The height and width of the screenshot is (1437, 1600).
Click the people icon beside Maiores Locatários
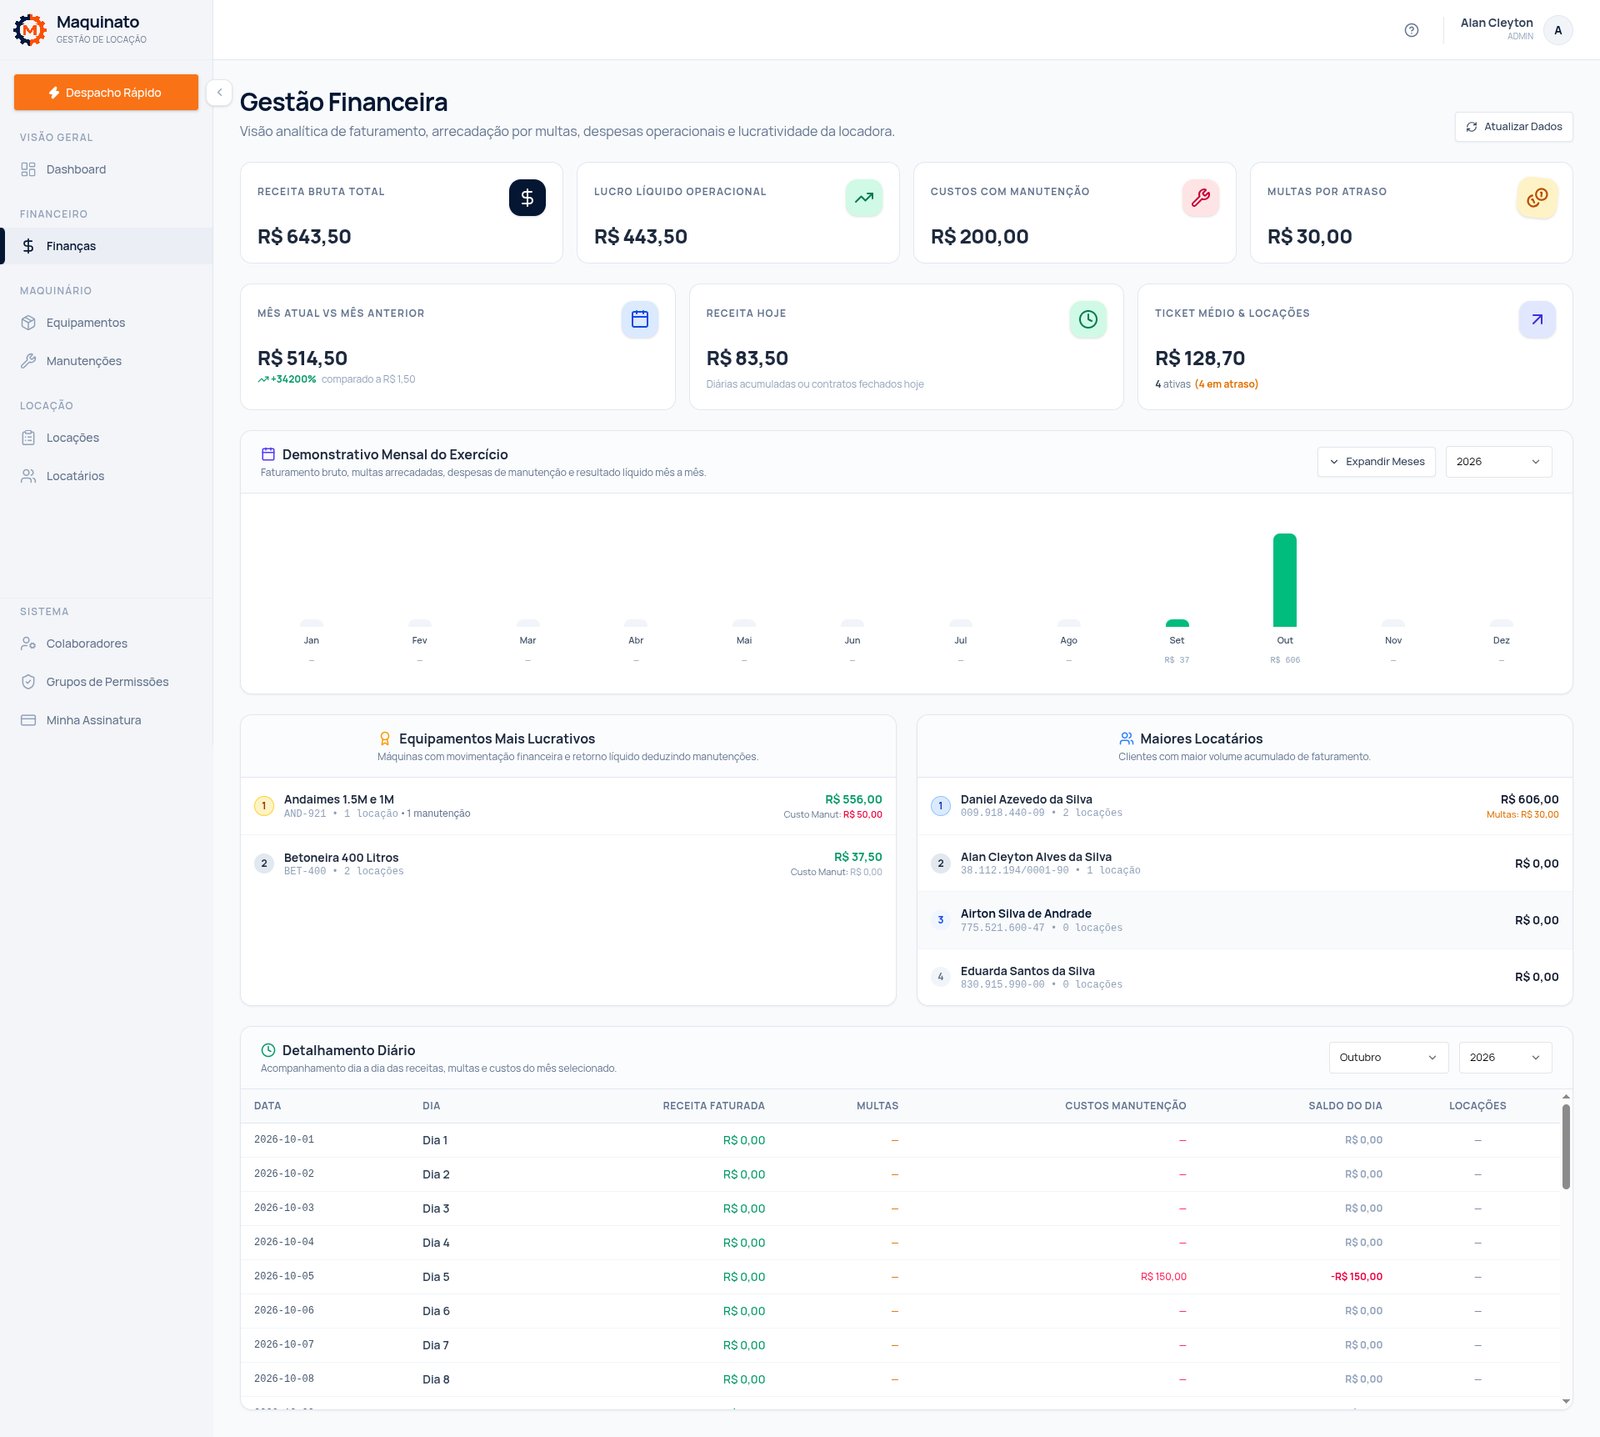pyautogui.click(x=1126, y=739)
